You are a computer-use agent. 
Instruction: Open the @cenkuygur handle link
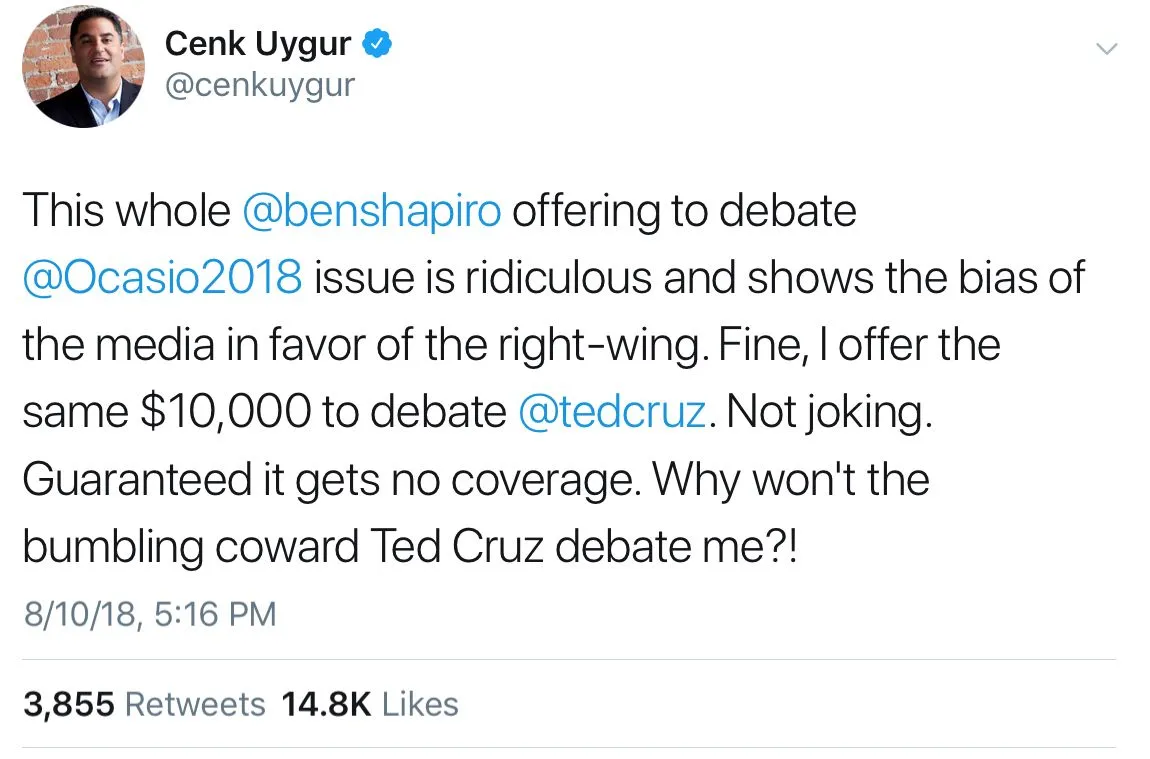tap(259, 86)
